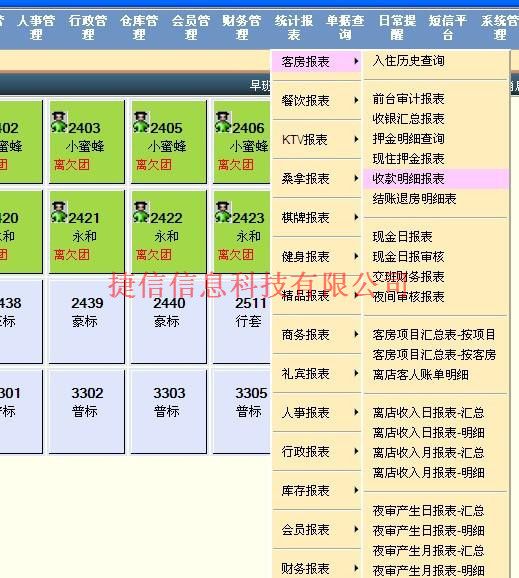Open 夜审产生日报表-汇总 entry
The height and width of the screenshot is (578, 519).
click(428, 511)
